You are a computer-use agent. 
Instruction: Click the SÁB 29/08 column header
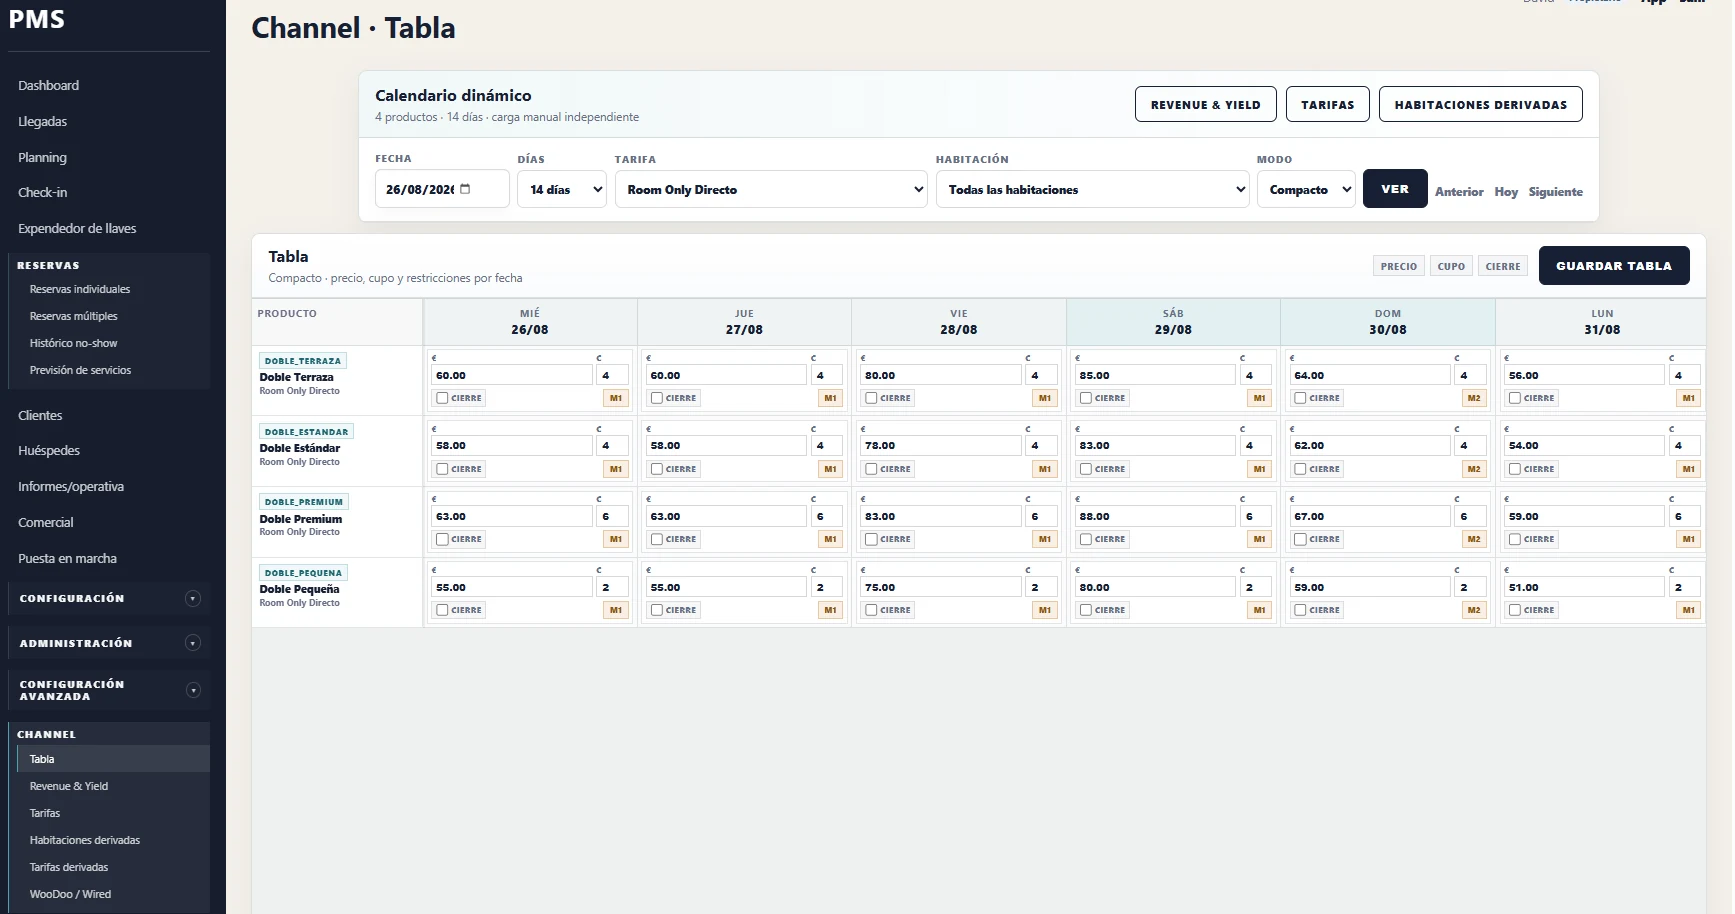point(1173,322)
